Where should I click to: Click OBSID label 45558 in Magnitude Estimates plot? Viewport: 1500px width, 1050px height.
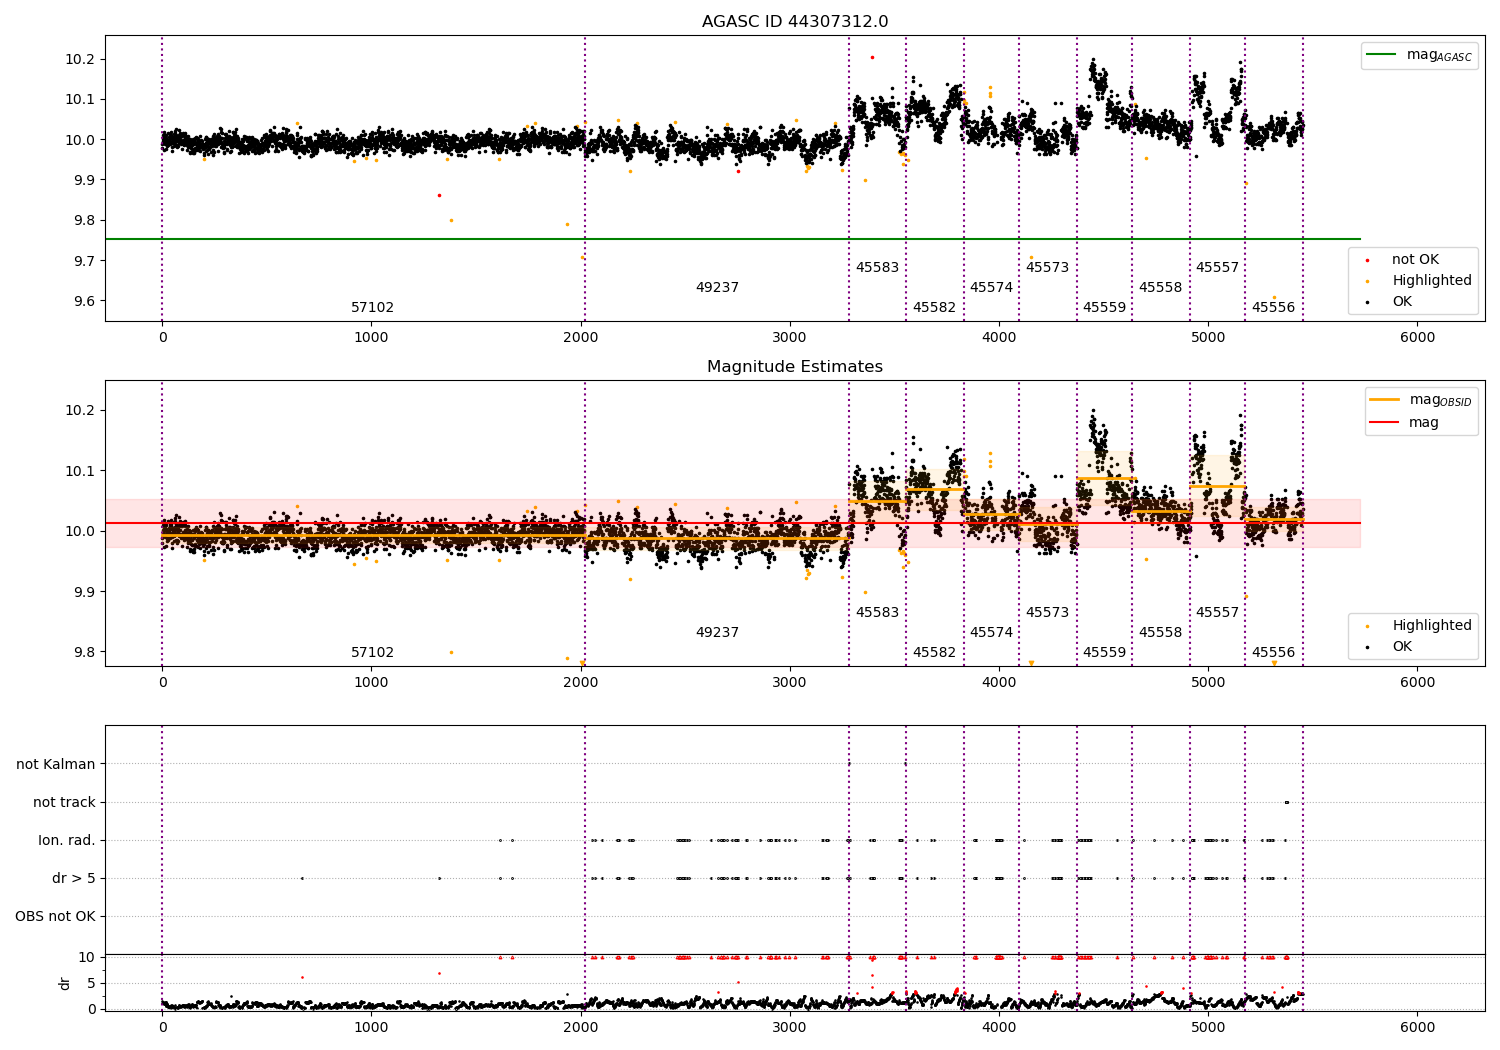tap(1160, 633)
